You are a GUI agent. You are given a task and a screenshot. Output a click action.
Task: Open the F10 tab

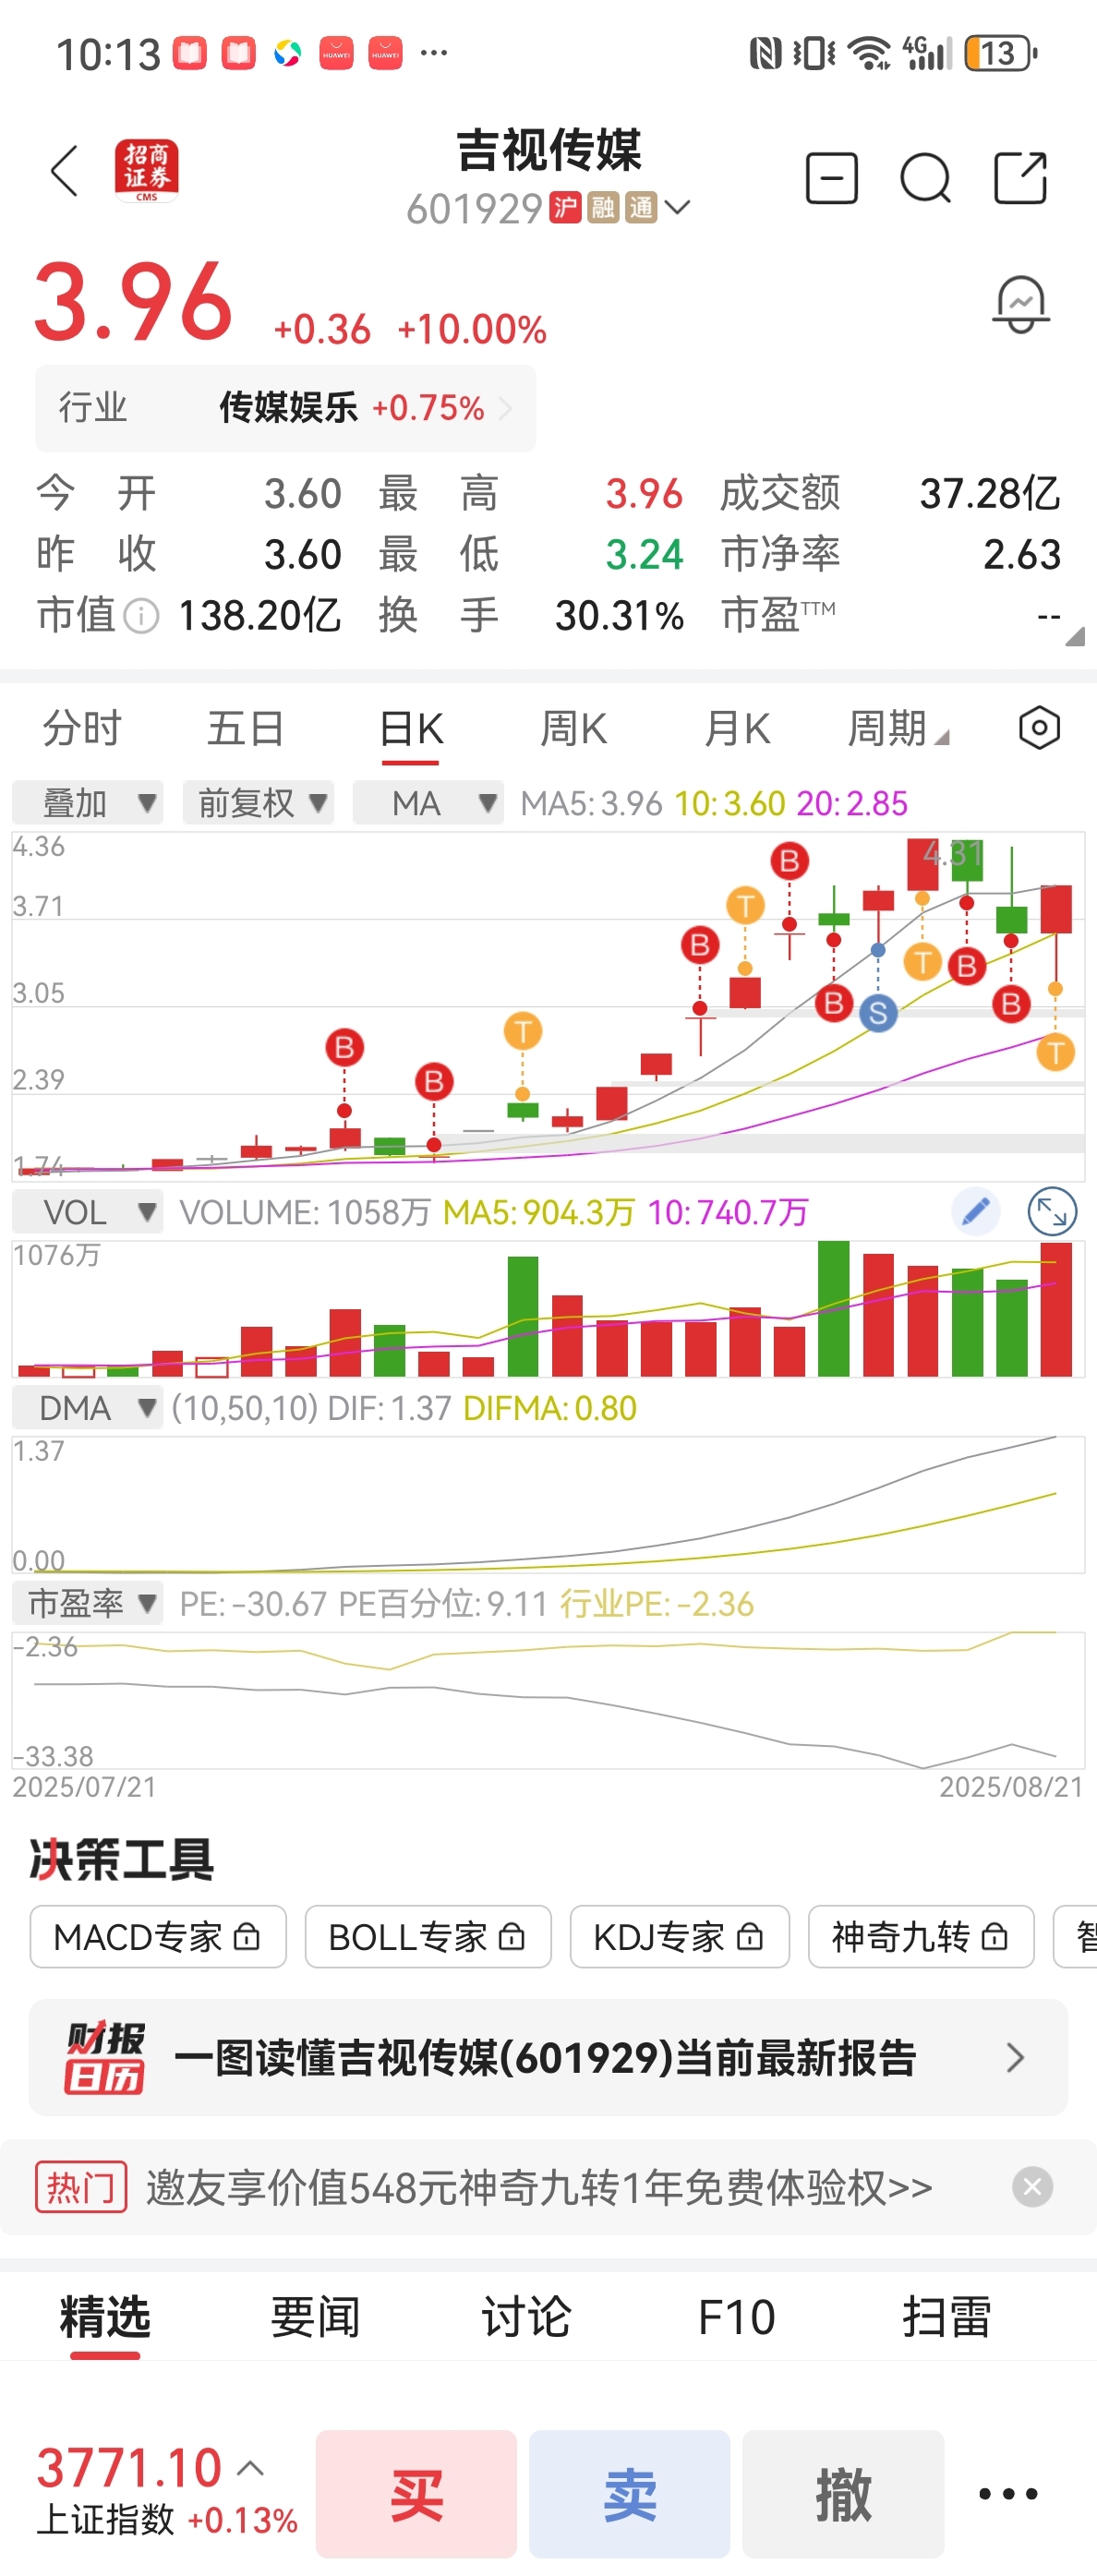pos(737,2317)
